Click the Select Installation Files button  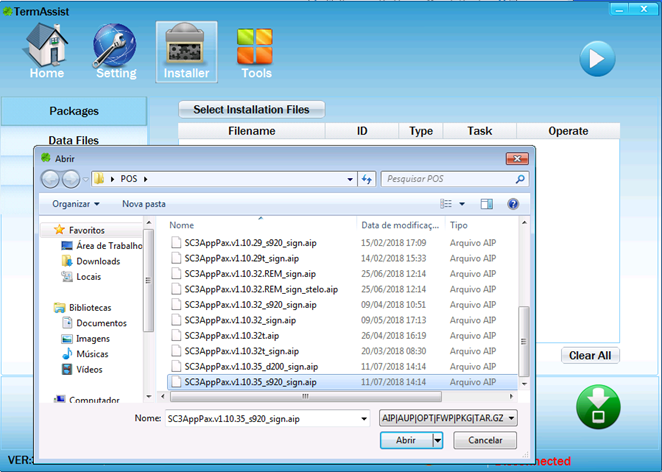pos(251,109)
